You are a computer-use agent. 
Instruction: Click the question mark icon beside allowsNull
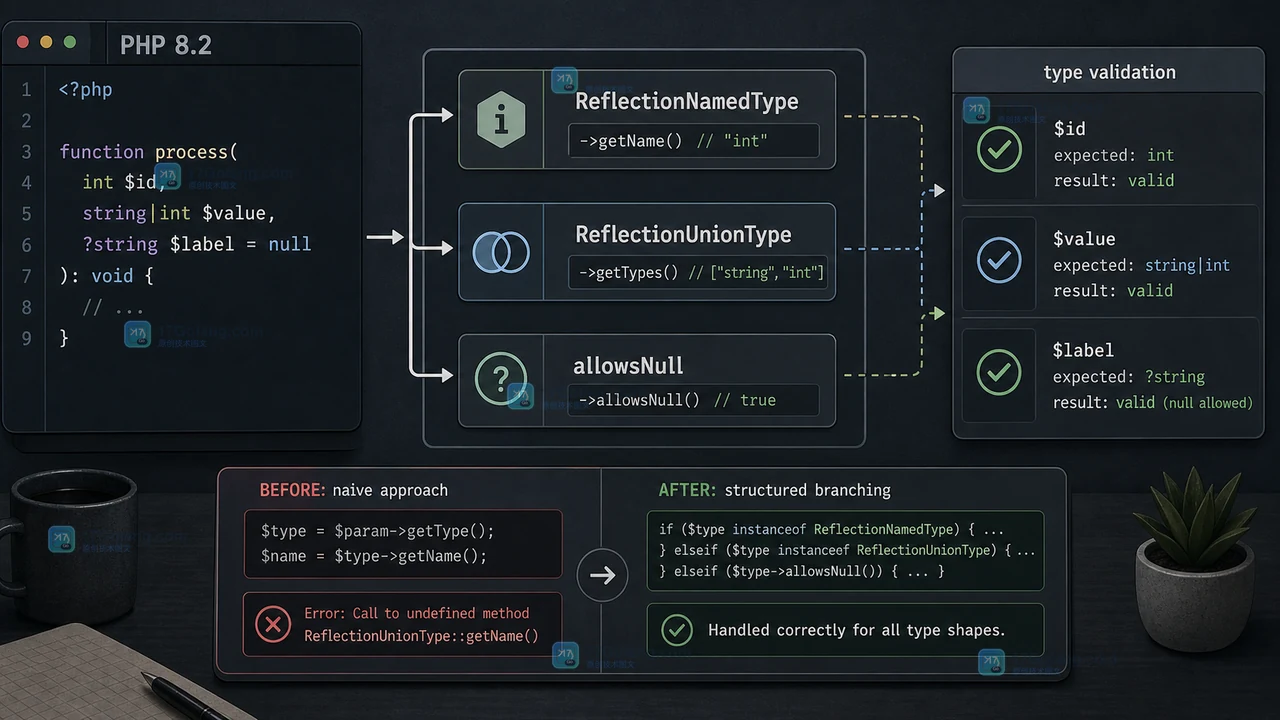(501, 379)
